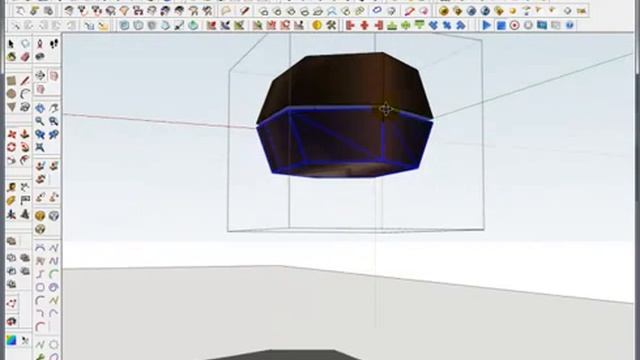This screenshot has width=640, height=360.
Task: Open the blue help question-mark icon
Action: [570, 25]
